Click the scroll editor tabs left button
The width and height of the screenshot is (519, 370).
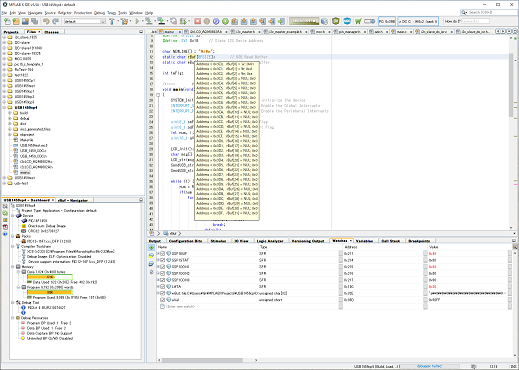(498, 31)
